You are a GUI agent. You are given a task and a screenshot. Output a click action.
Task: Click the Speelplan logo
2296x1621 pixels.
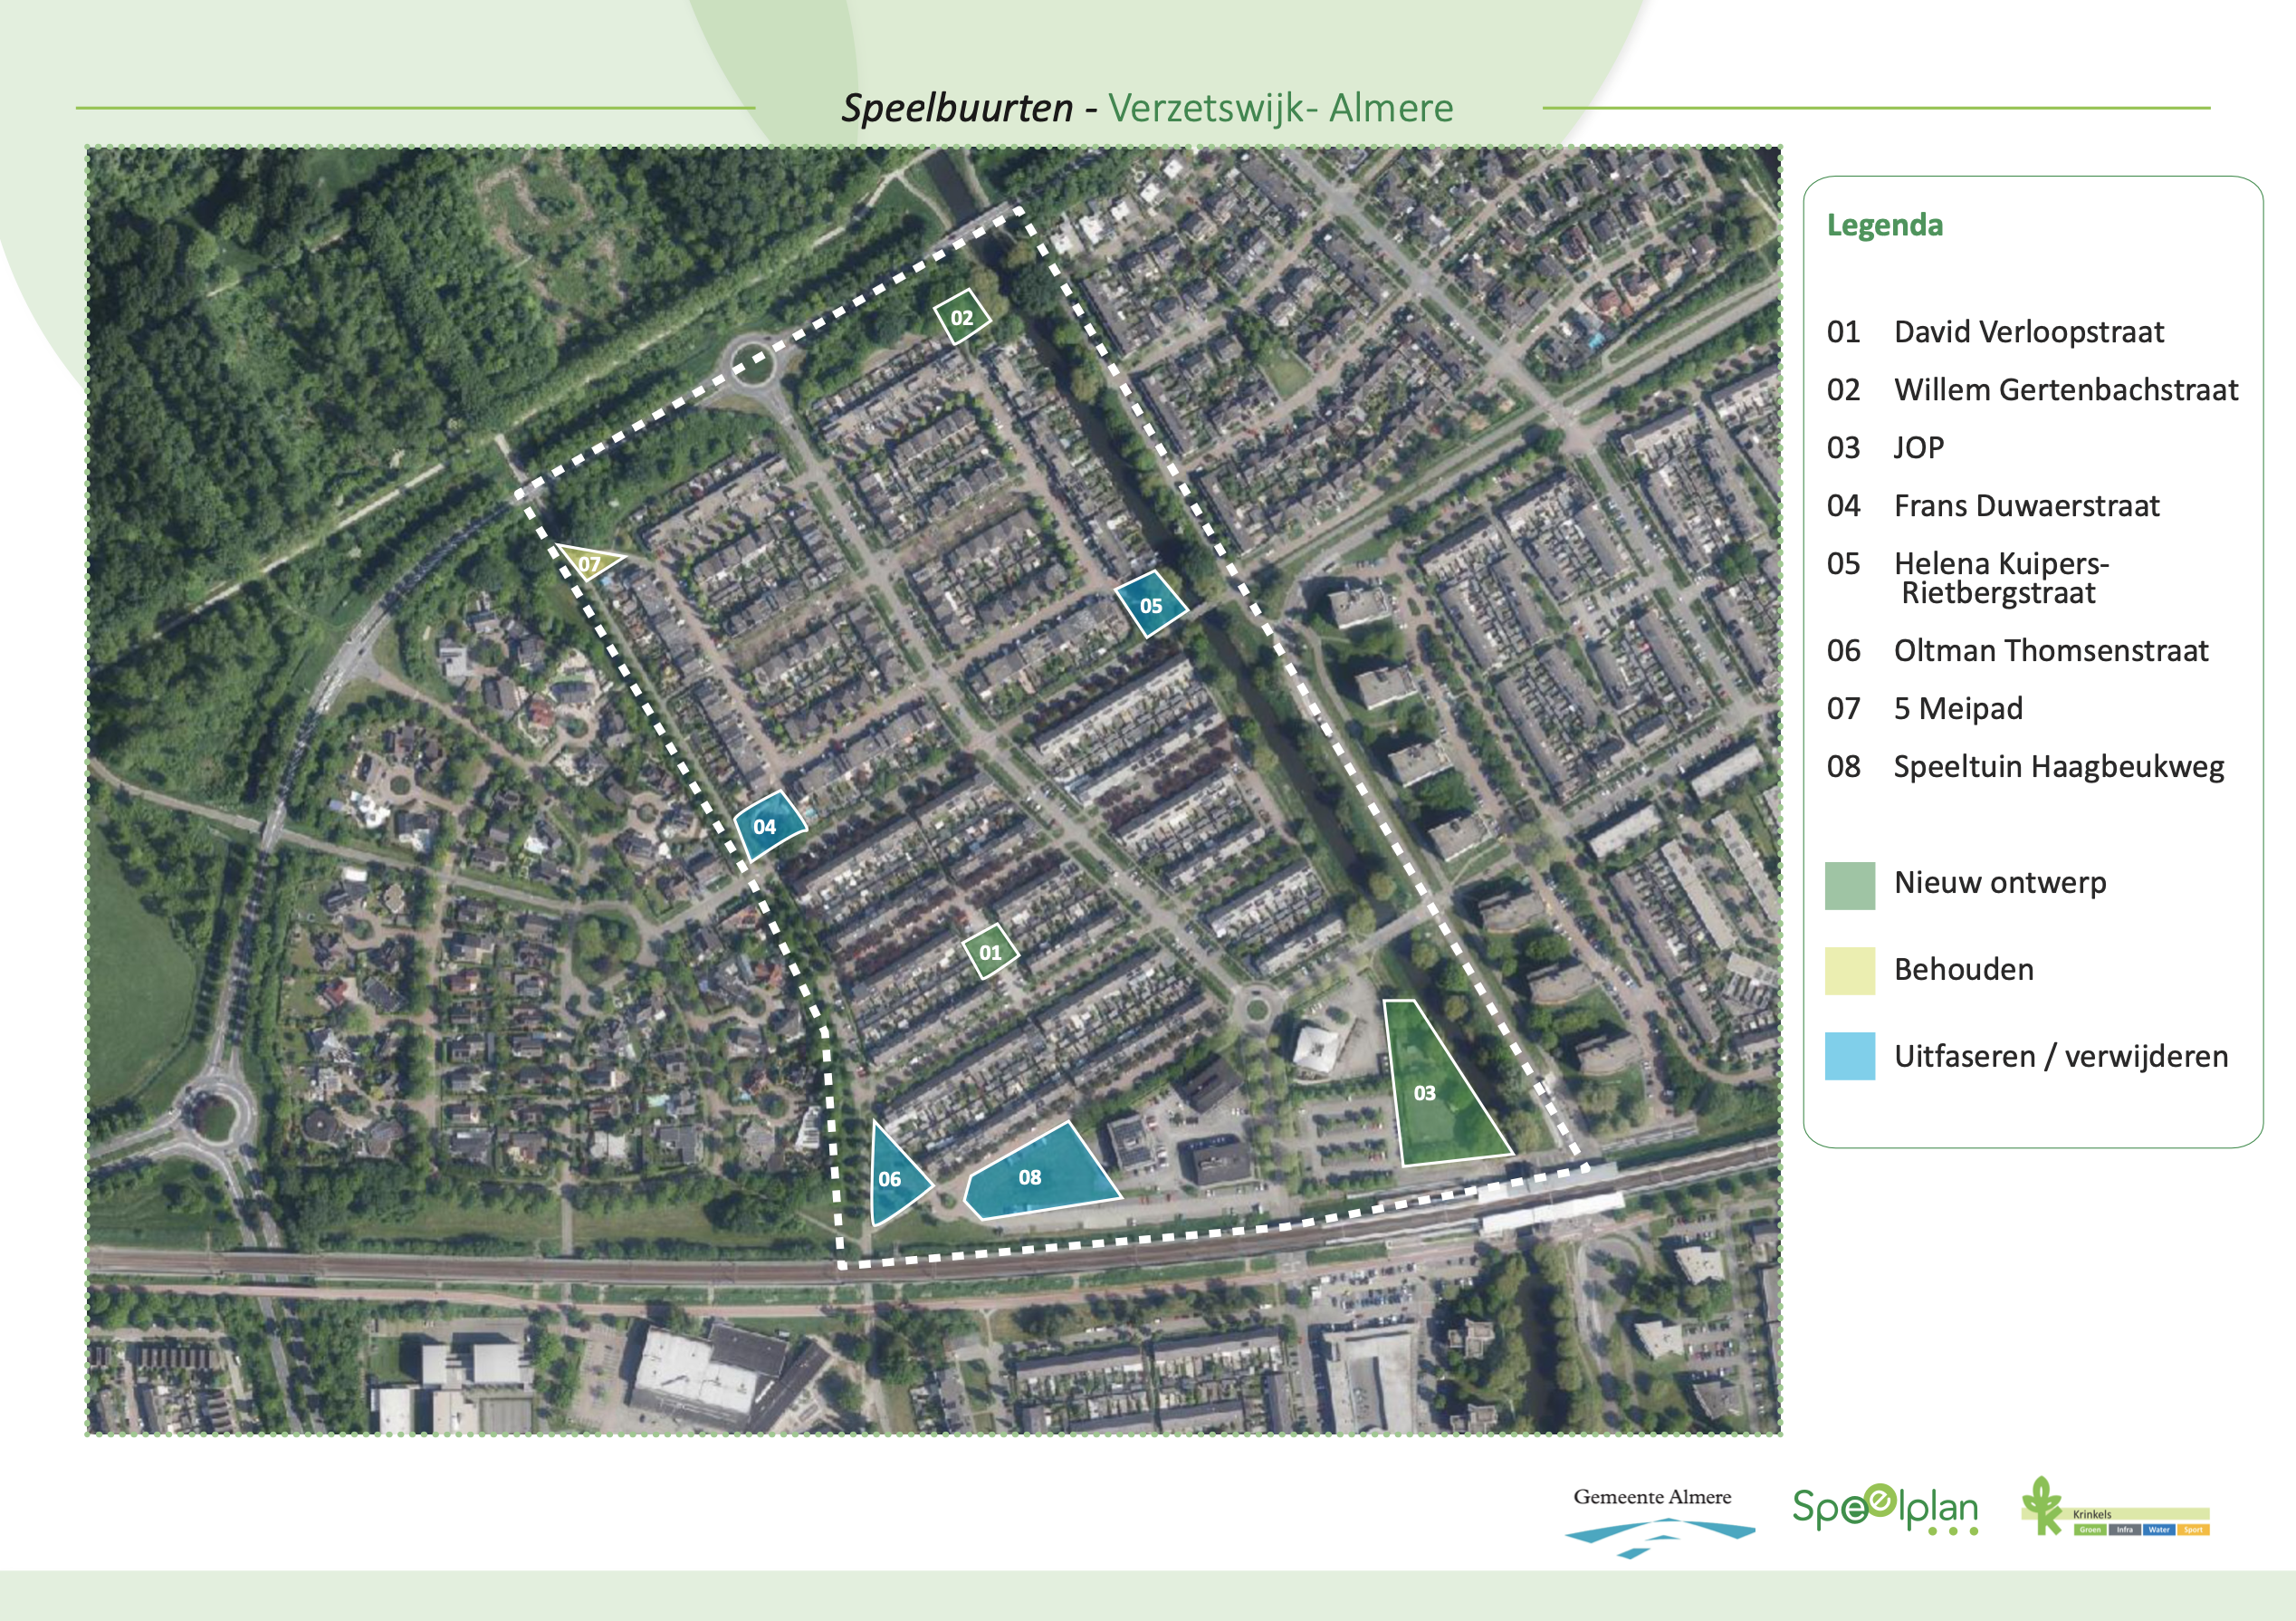[1884, 1509]
